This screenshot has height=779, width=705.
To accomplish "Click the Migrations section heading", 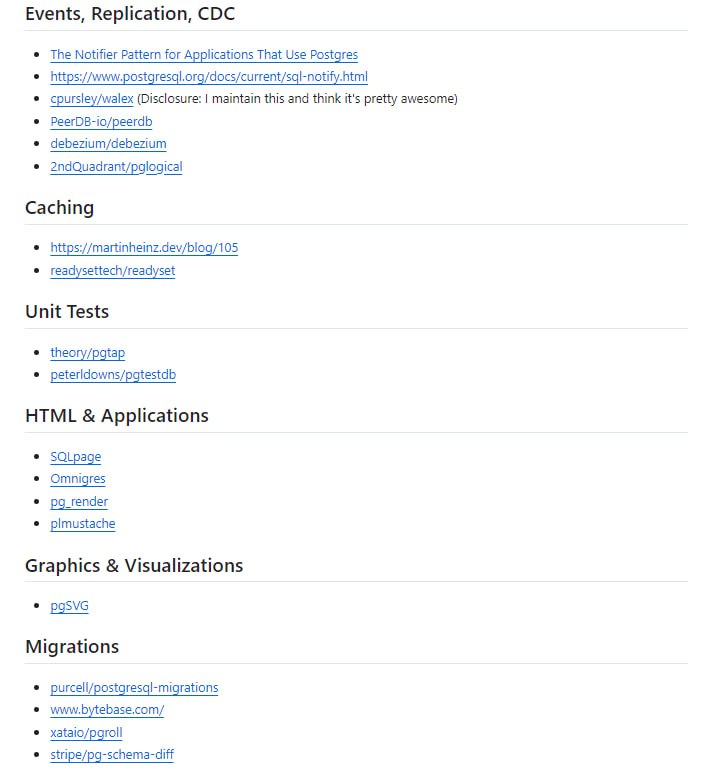I will pos(72,647).
